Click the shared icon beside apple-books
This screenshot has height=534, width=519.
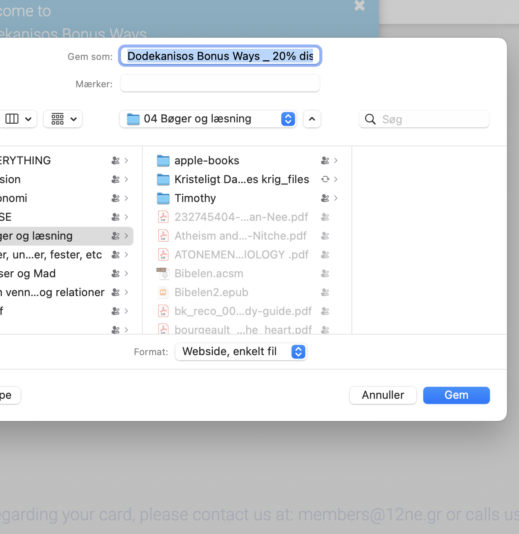click(325, 160)
